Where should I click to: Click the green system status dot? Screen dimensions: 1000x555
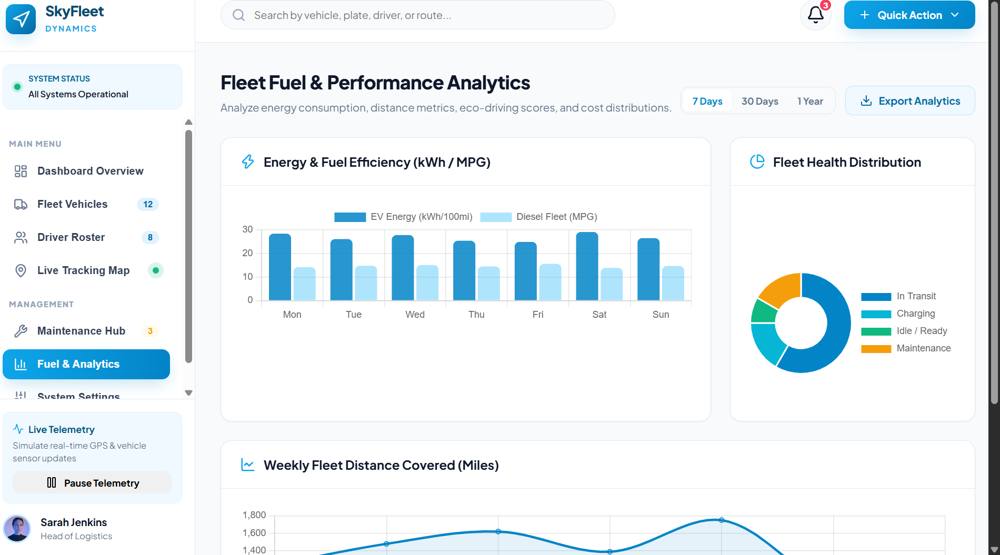pyautogui.click(x=17, y=87)
